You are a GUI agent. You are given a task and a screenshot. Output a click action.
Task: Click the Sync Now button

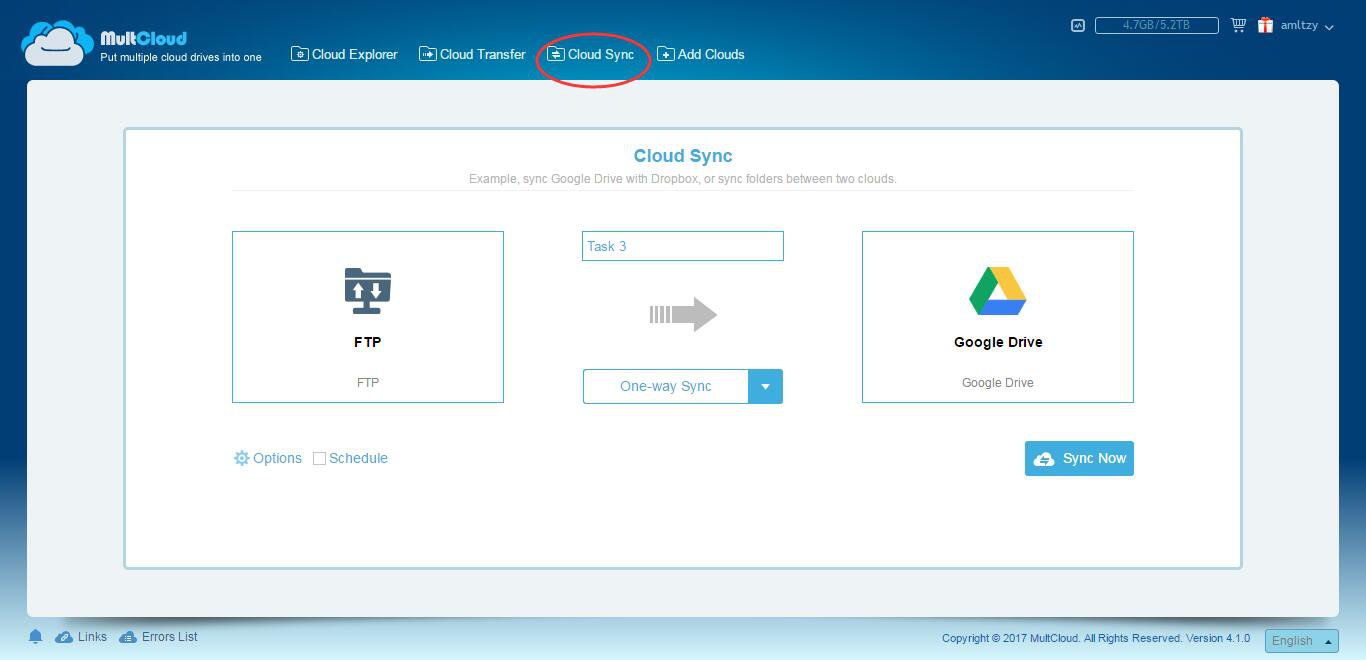point(1079,458)
